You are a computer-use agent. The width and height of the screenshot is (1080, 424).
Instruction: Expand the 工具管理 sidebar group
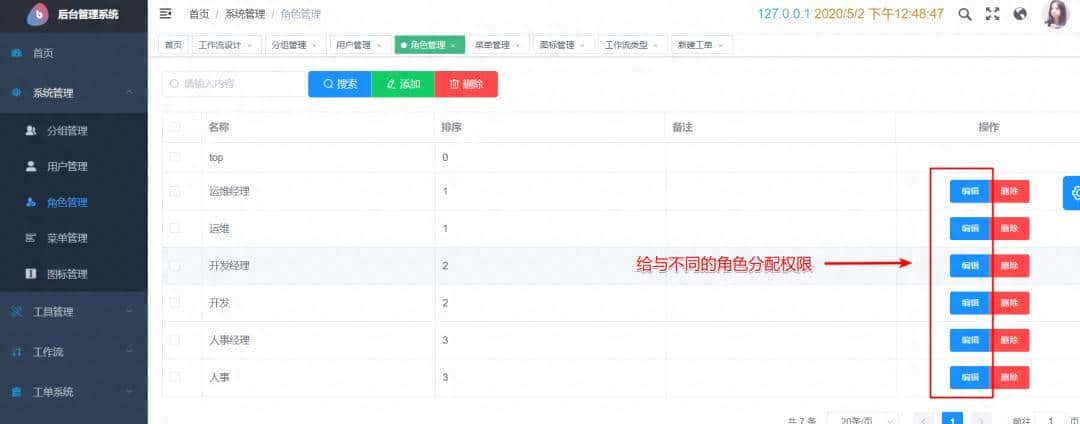(x=74, y=312)
